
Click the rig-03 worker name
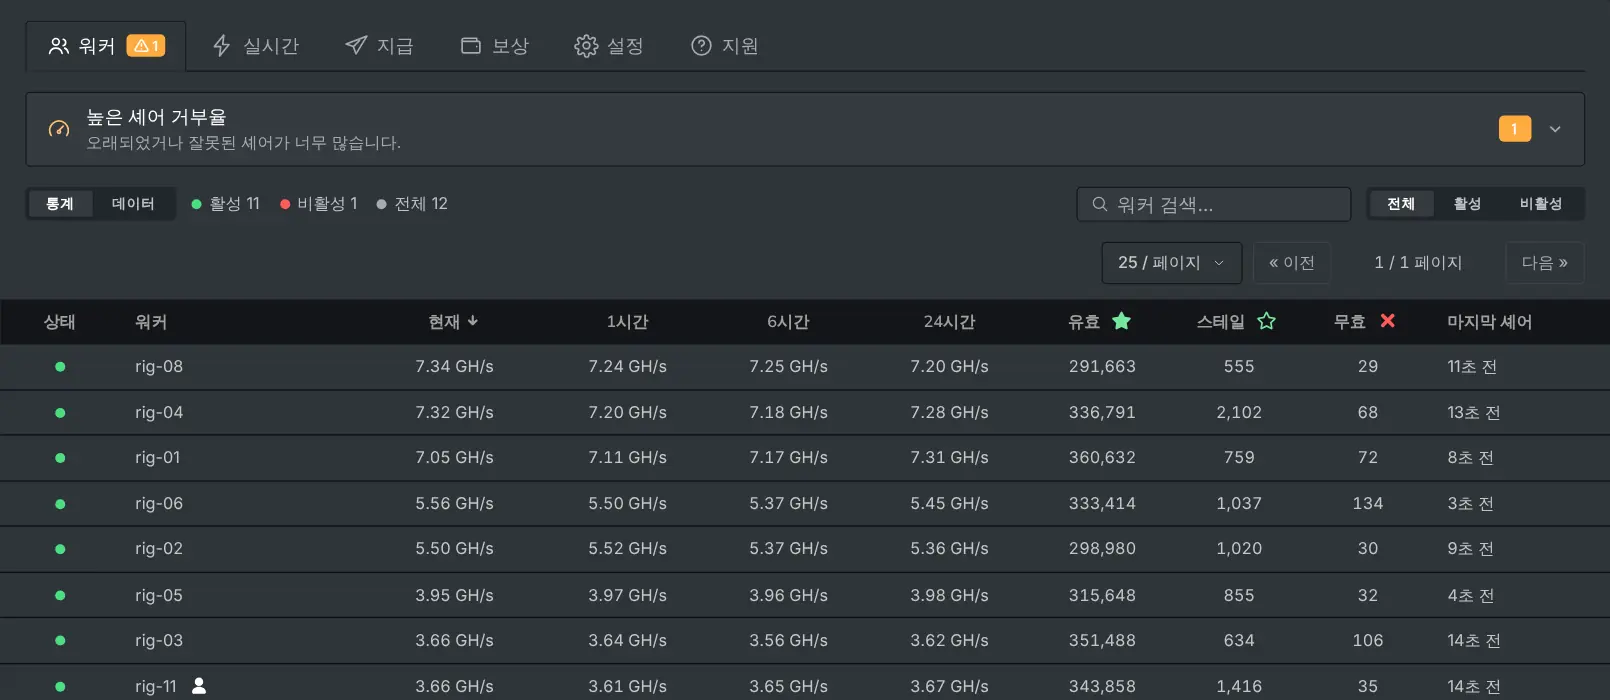tap(159, 641)
